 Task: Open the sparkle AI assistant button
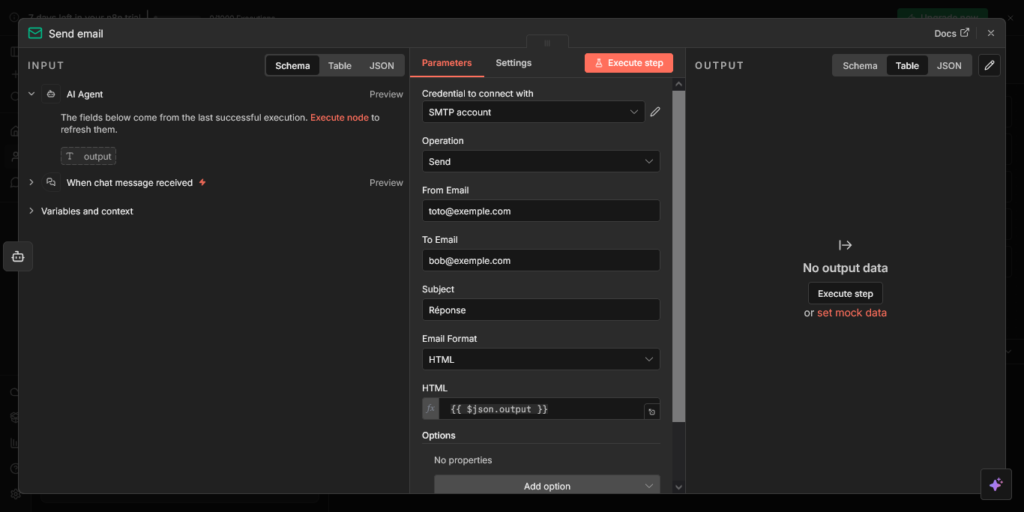[x=995, y=484]
